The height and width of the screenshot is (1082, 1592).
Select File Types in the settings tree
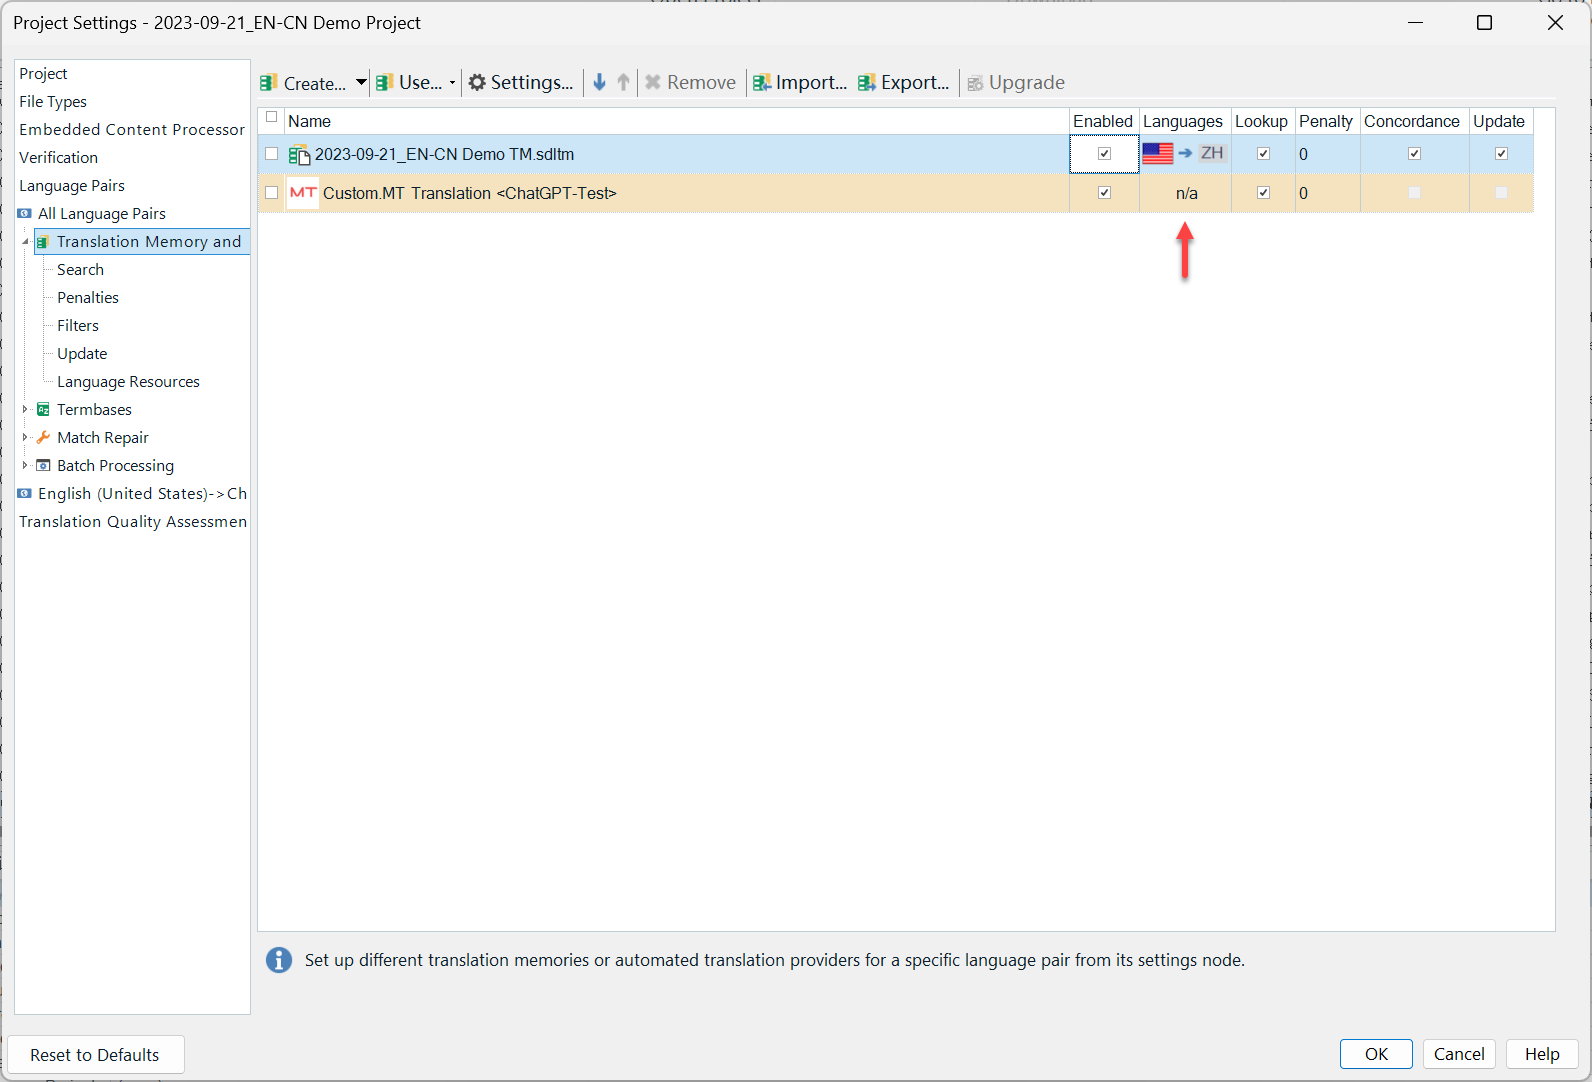(53, 102)
